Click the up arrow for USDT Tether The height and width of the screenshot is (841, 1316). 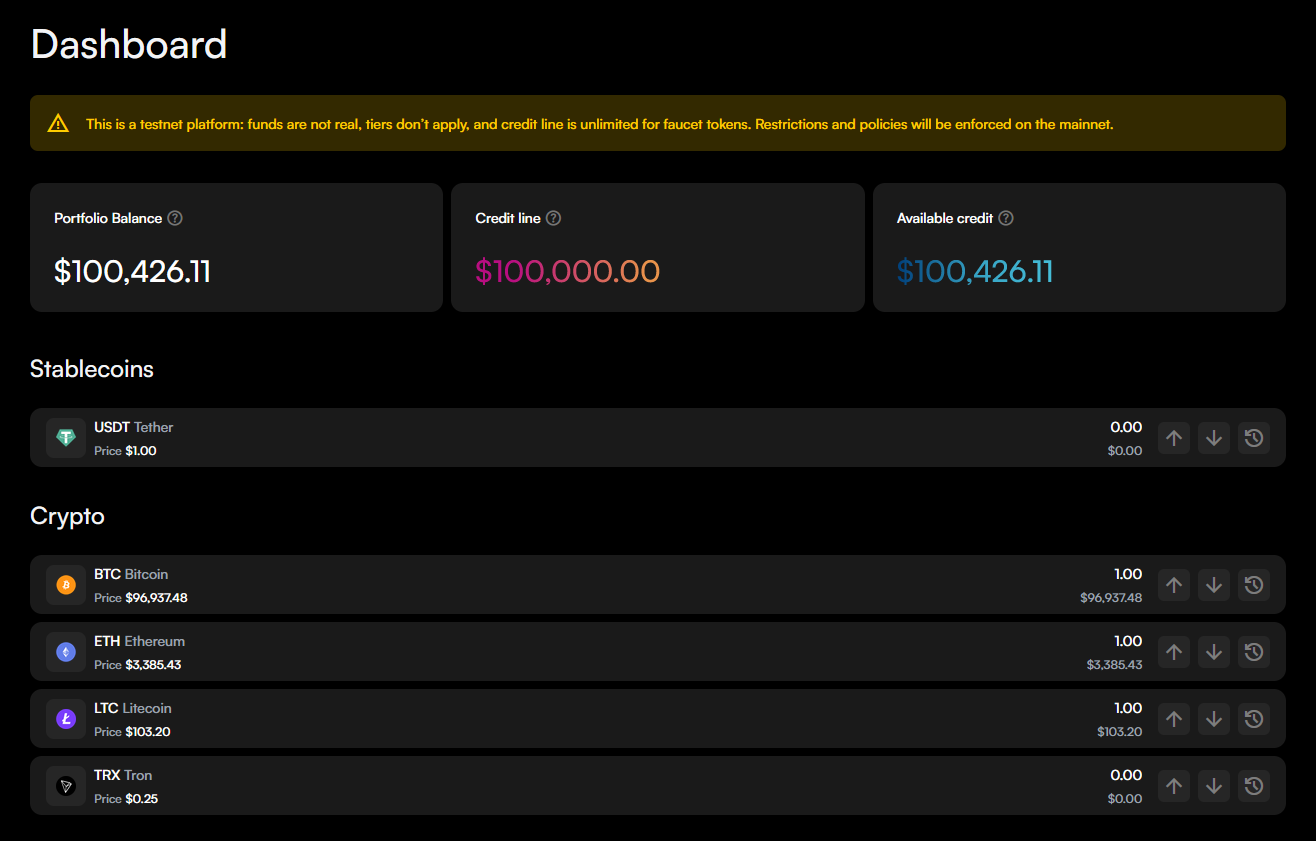click(1174, 438)
